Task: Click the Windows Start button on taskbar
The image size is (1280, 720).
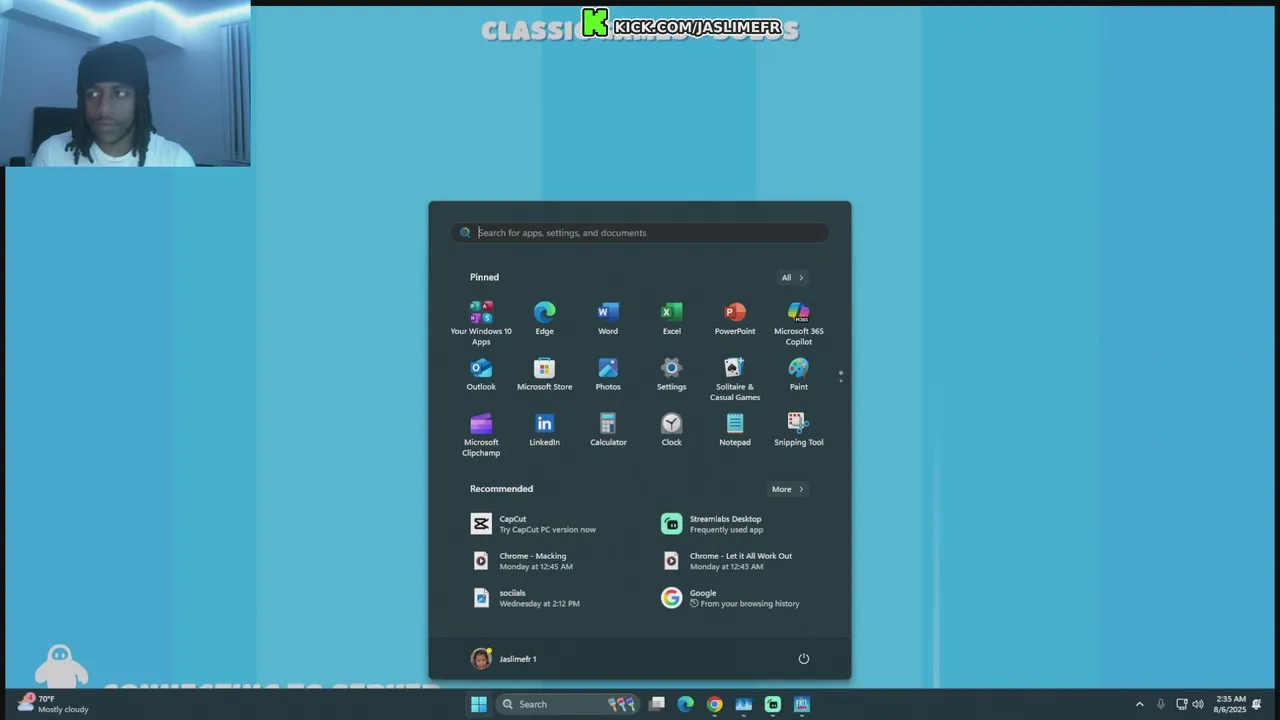Action: click(x=479, y=704)
